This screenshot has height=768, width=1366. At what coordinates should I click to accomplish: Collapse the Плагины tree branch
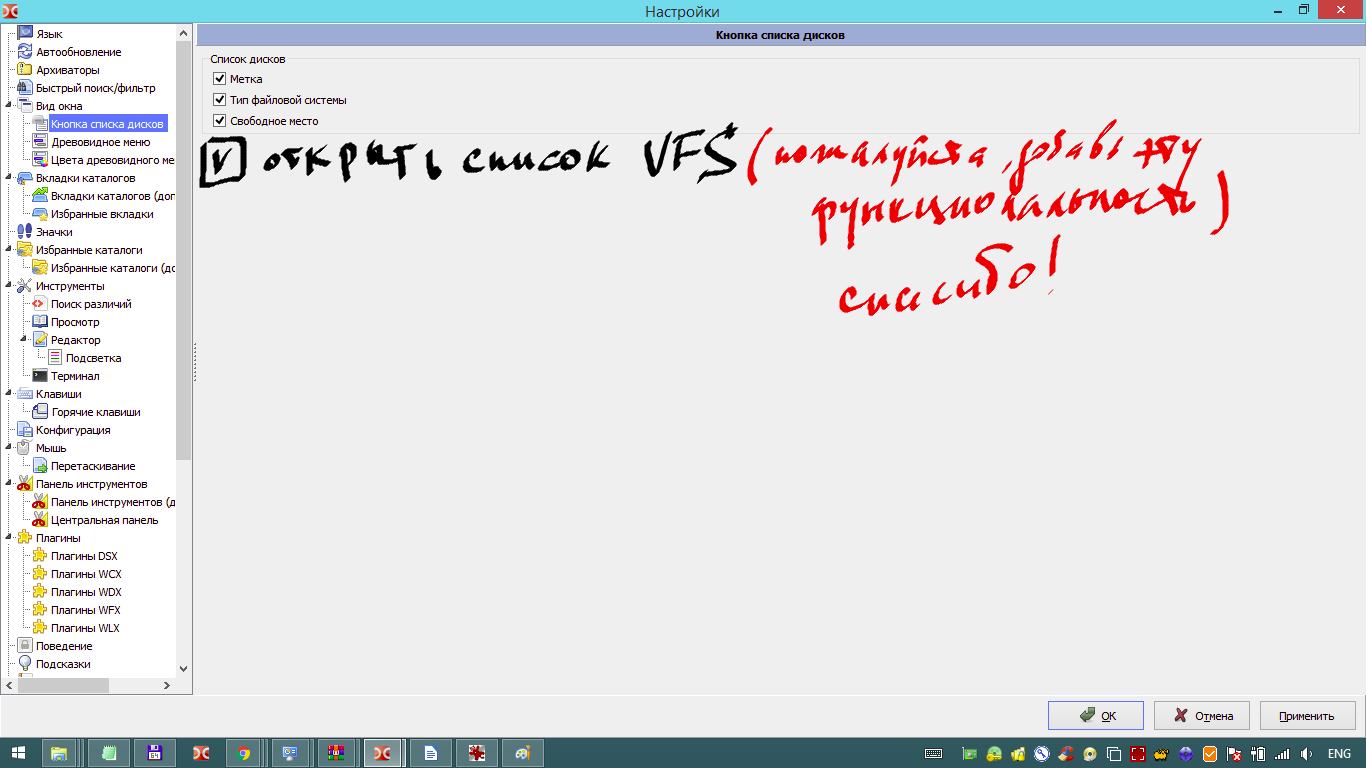coord(9,538)
